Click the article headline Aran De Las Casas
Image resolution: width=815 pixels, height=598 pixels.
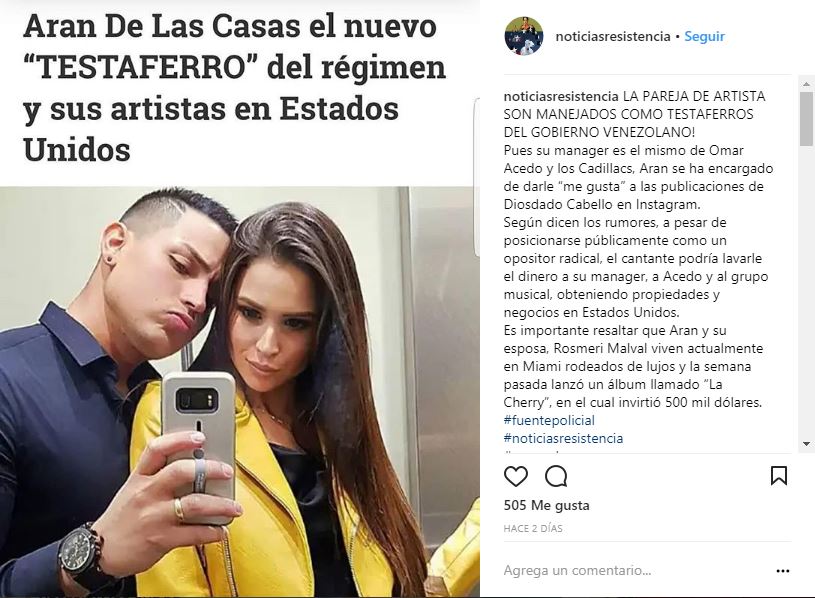234,88
